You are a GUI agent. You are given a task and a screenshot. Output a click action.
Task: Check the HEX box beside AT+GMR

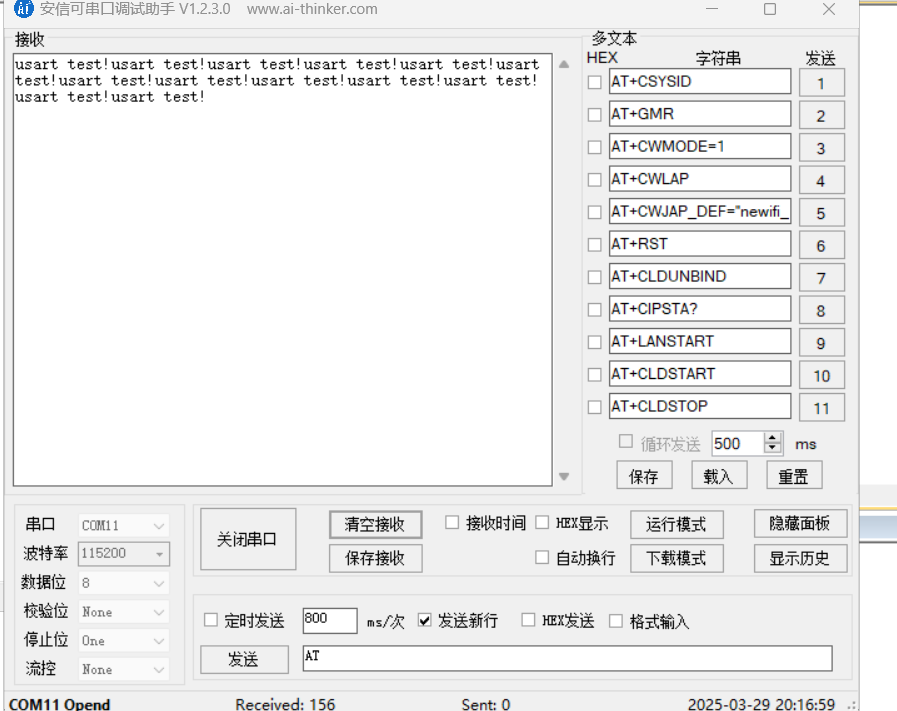click(x=594, y=114)
